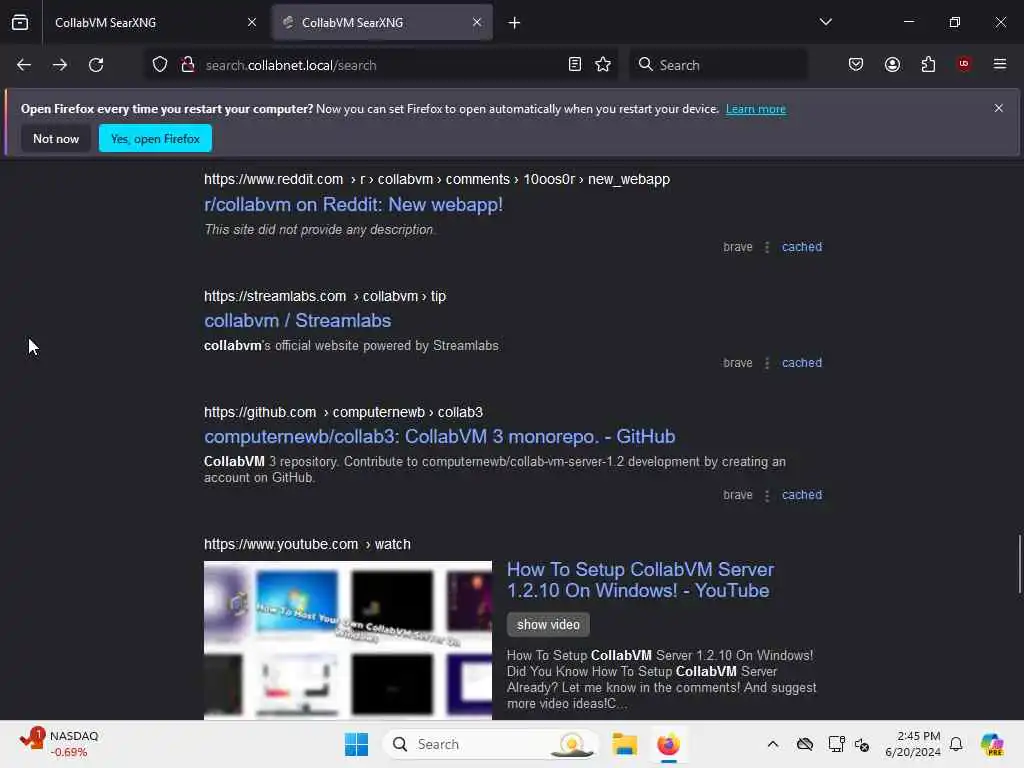Click https://streamlabs.com result URL text

pos(275,296)
